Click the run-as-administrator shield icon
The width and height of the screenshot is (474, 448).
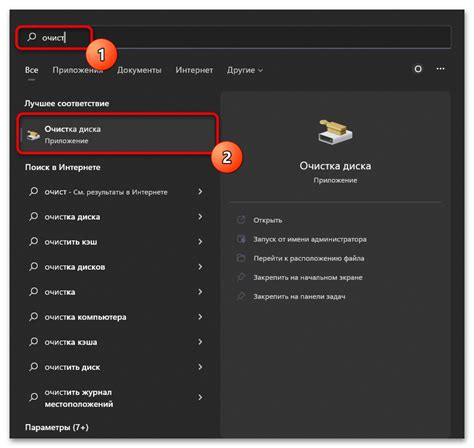[x=241, y=239]
